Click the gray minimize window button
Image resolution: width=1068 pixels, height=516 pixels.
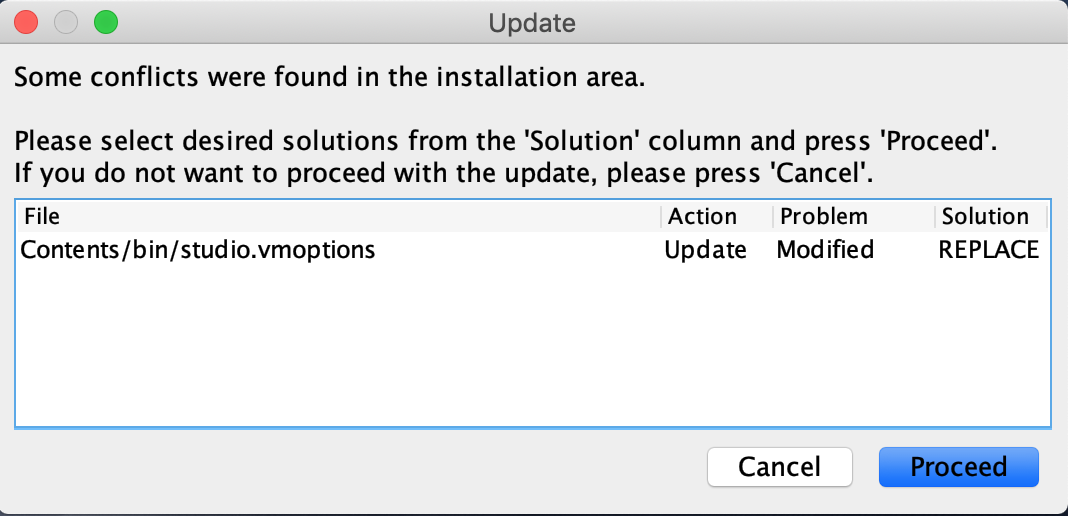pyautogui.click(x=66, y=21)
